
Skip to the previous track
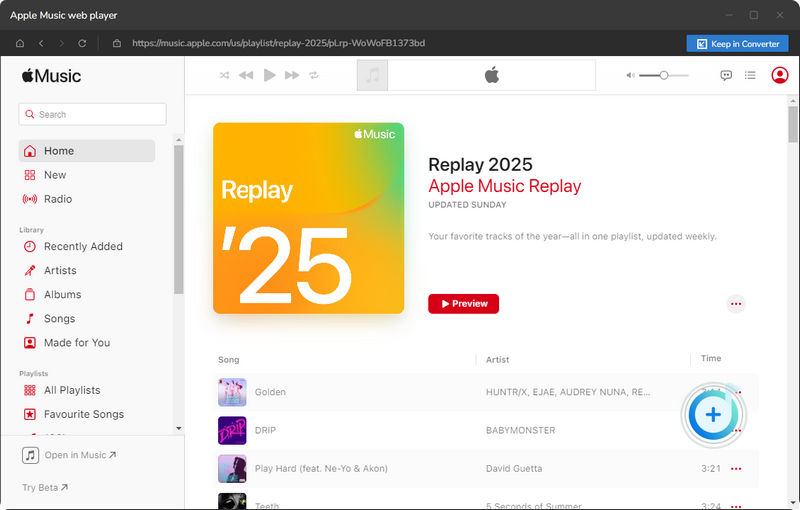[246, 75]
